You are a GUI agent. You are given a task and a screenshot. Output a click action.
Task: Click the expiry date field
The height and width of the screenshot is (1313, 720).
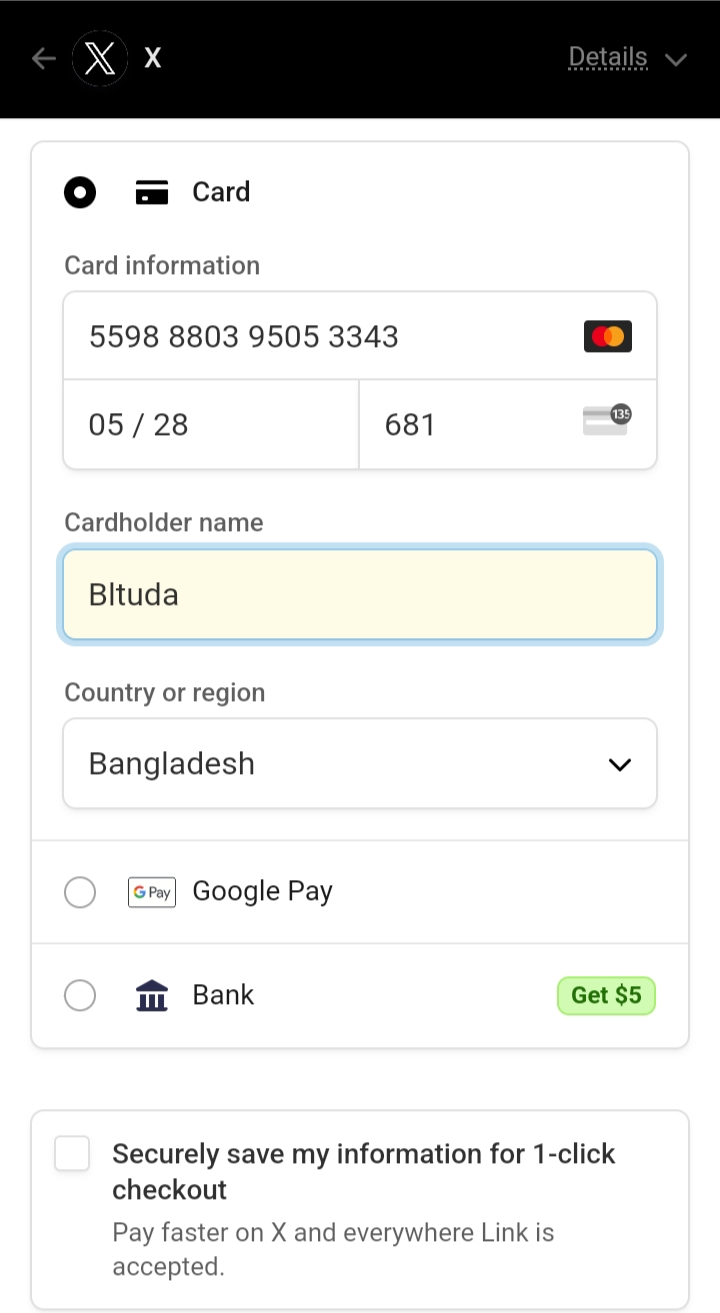[210, 425]
